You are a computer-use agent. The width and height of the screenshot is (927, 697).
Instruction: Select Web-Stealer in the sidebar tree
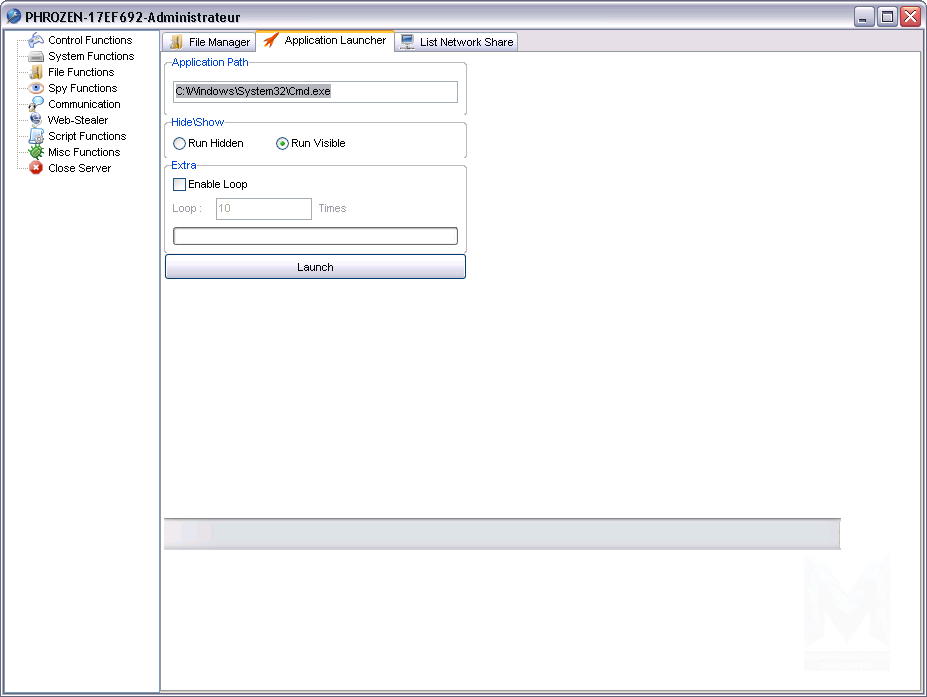click(x=77, y=120)
